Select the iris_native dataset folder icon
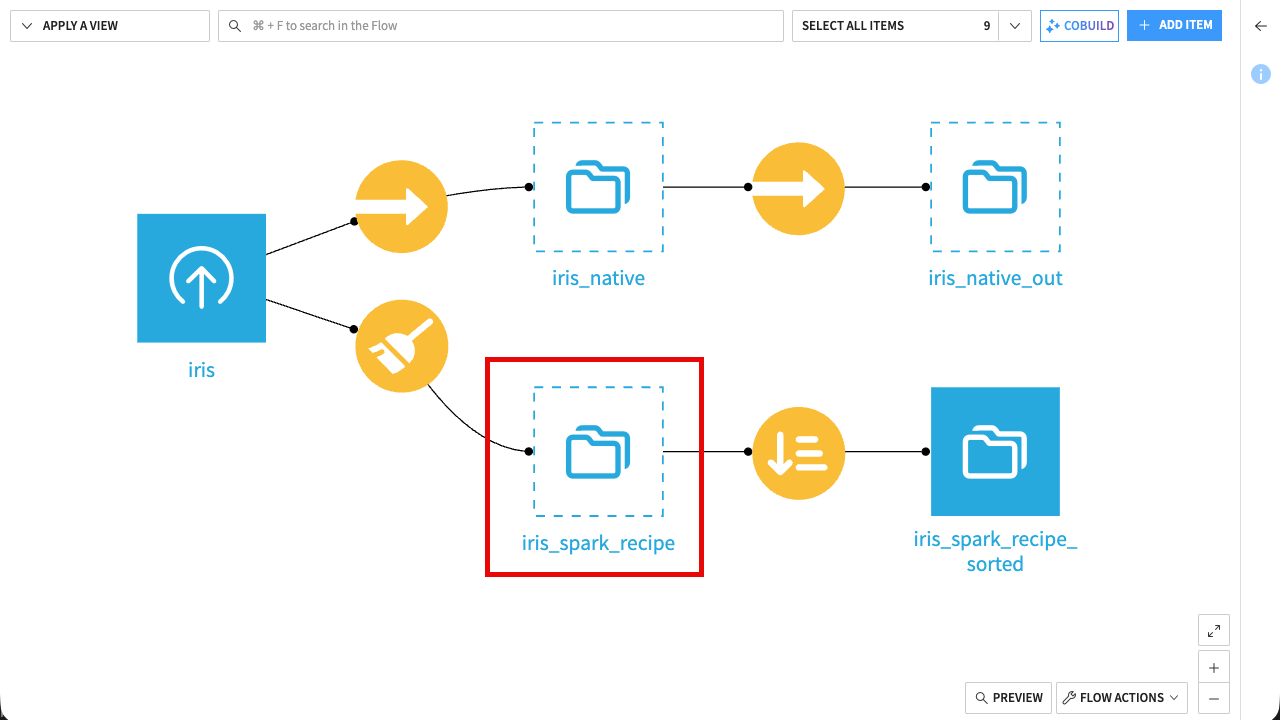Screen dimensions: 1280x720 tap(598, 187)
